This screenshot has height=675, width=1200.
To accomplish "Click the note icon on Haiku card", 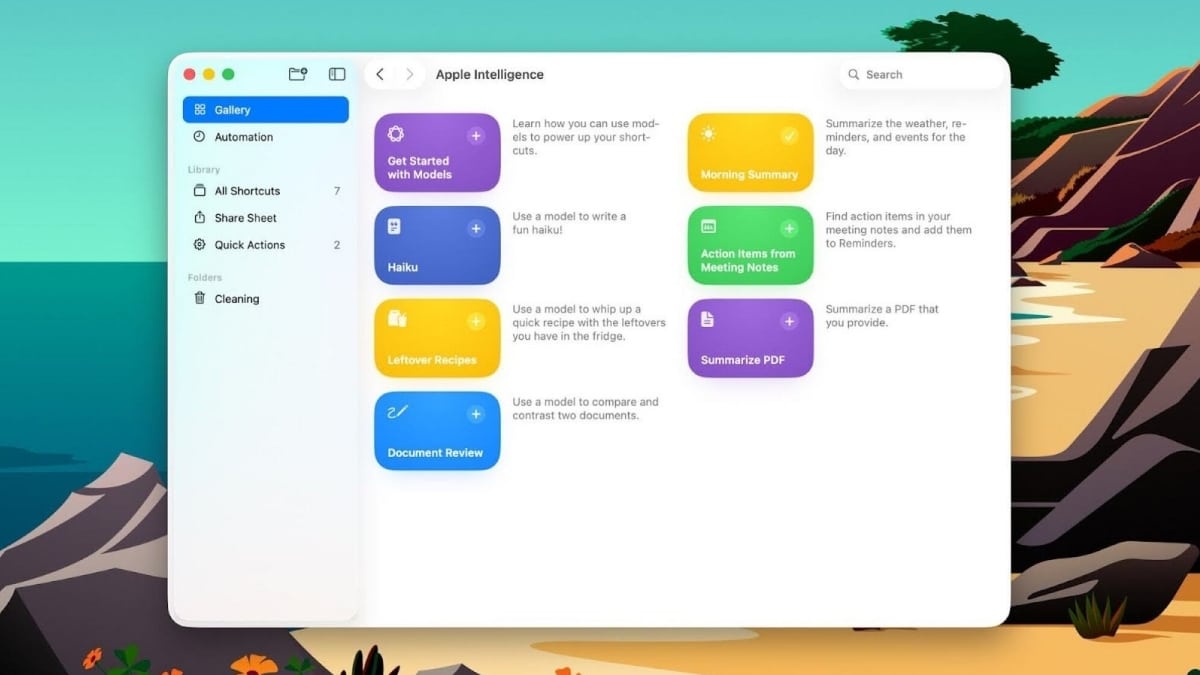I will [x=394, y=227].
